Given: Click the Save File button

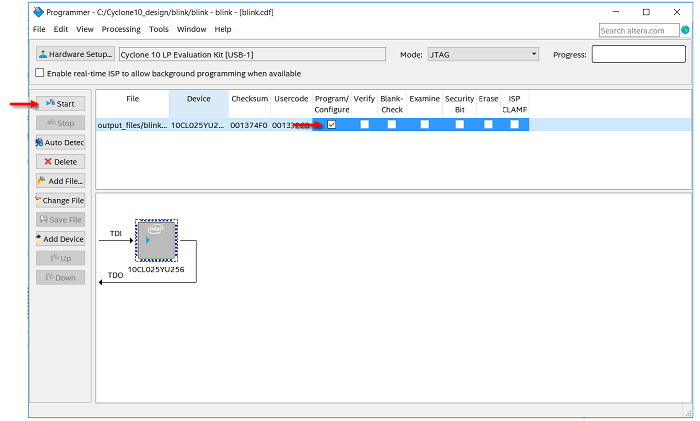Looking at the screenshot, I should coord(60,220).
